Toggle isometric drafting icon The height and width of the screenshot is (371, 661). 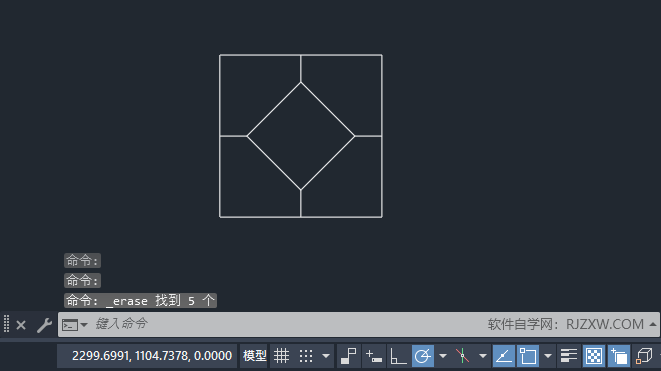pos(462,356)
